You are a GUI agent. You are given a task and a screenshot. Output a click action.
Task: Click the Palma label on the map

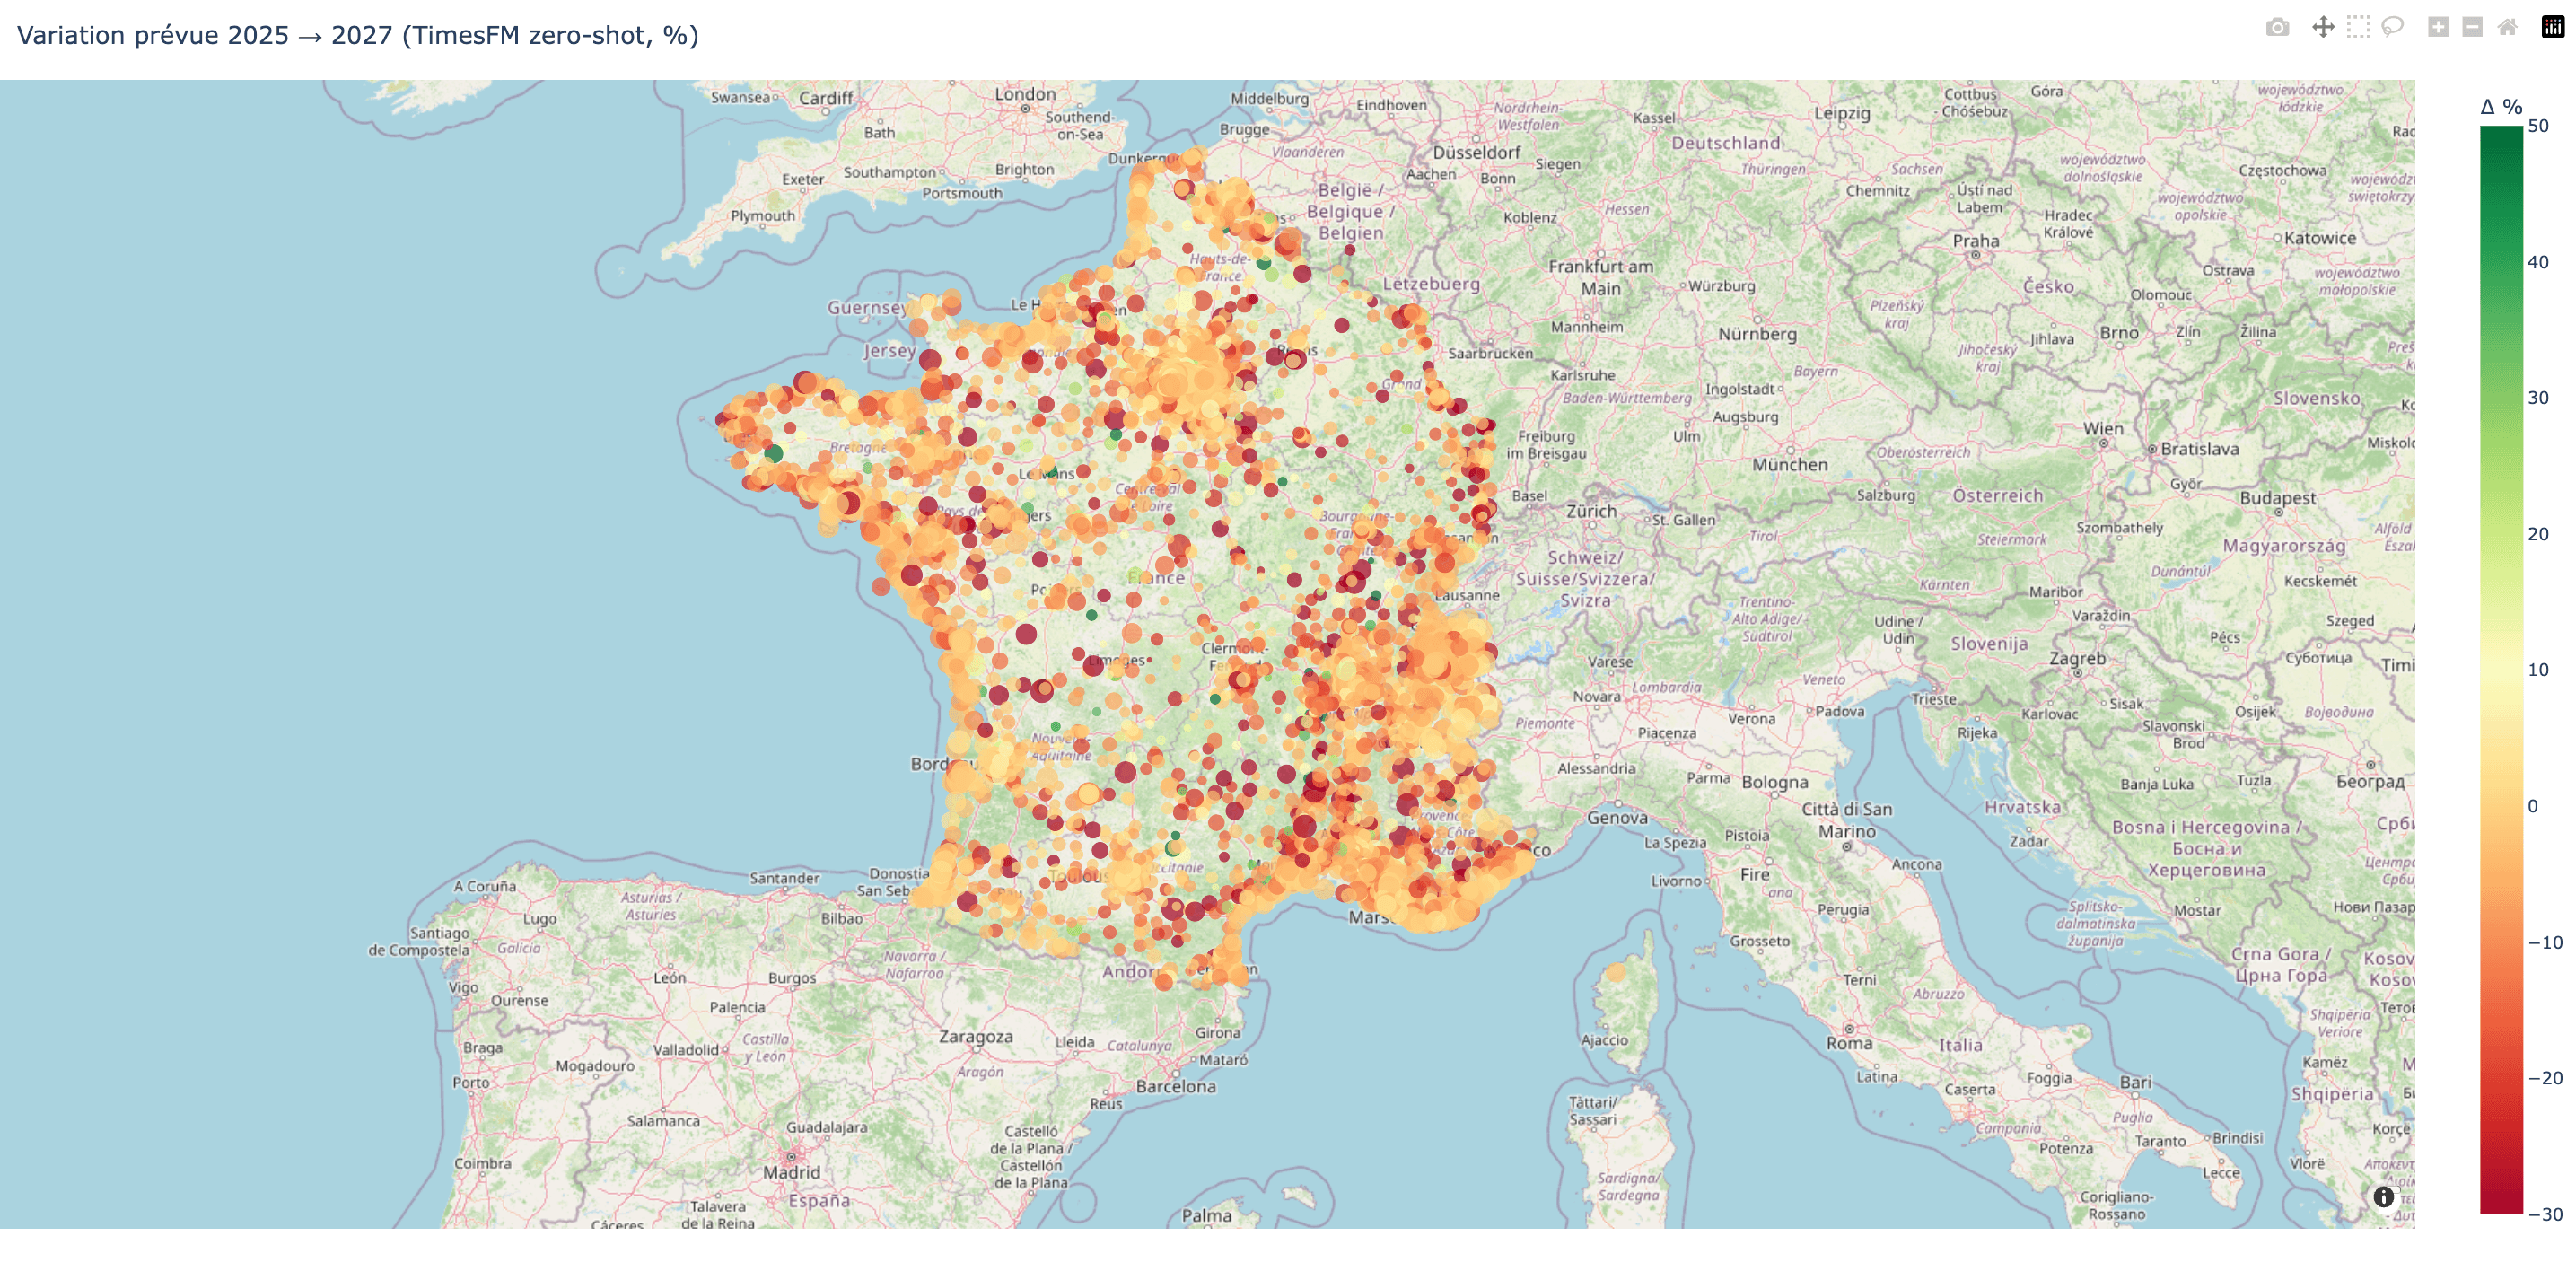pos(1207,1216)
